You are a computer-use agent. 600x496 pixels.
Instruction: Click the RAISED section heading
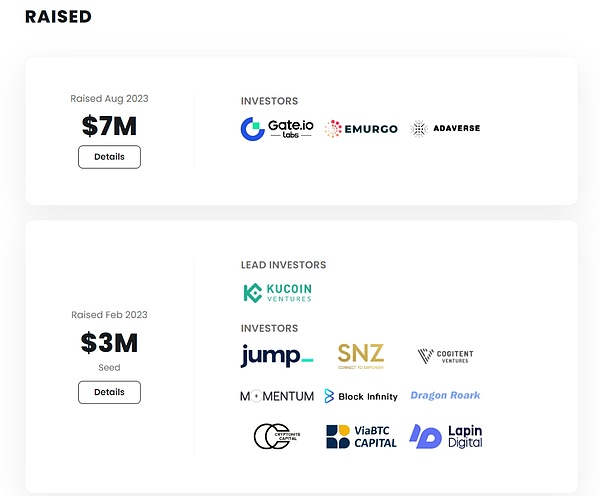(x=58, y=17)
